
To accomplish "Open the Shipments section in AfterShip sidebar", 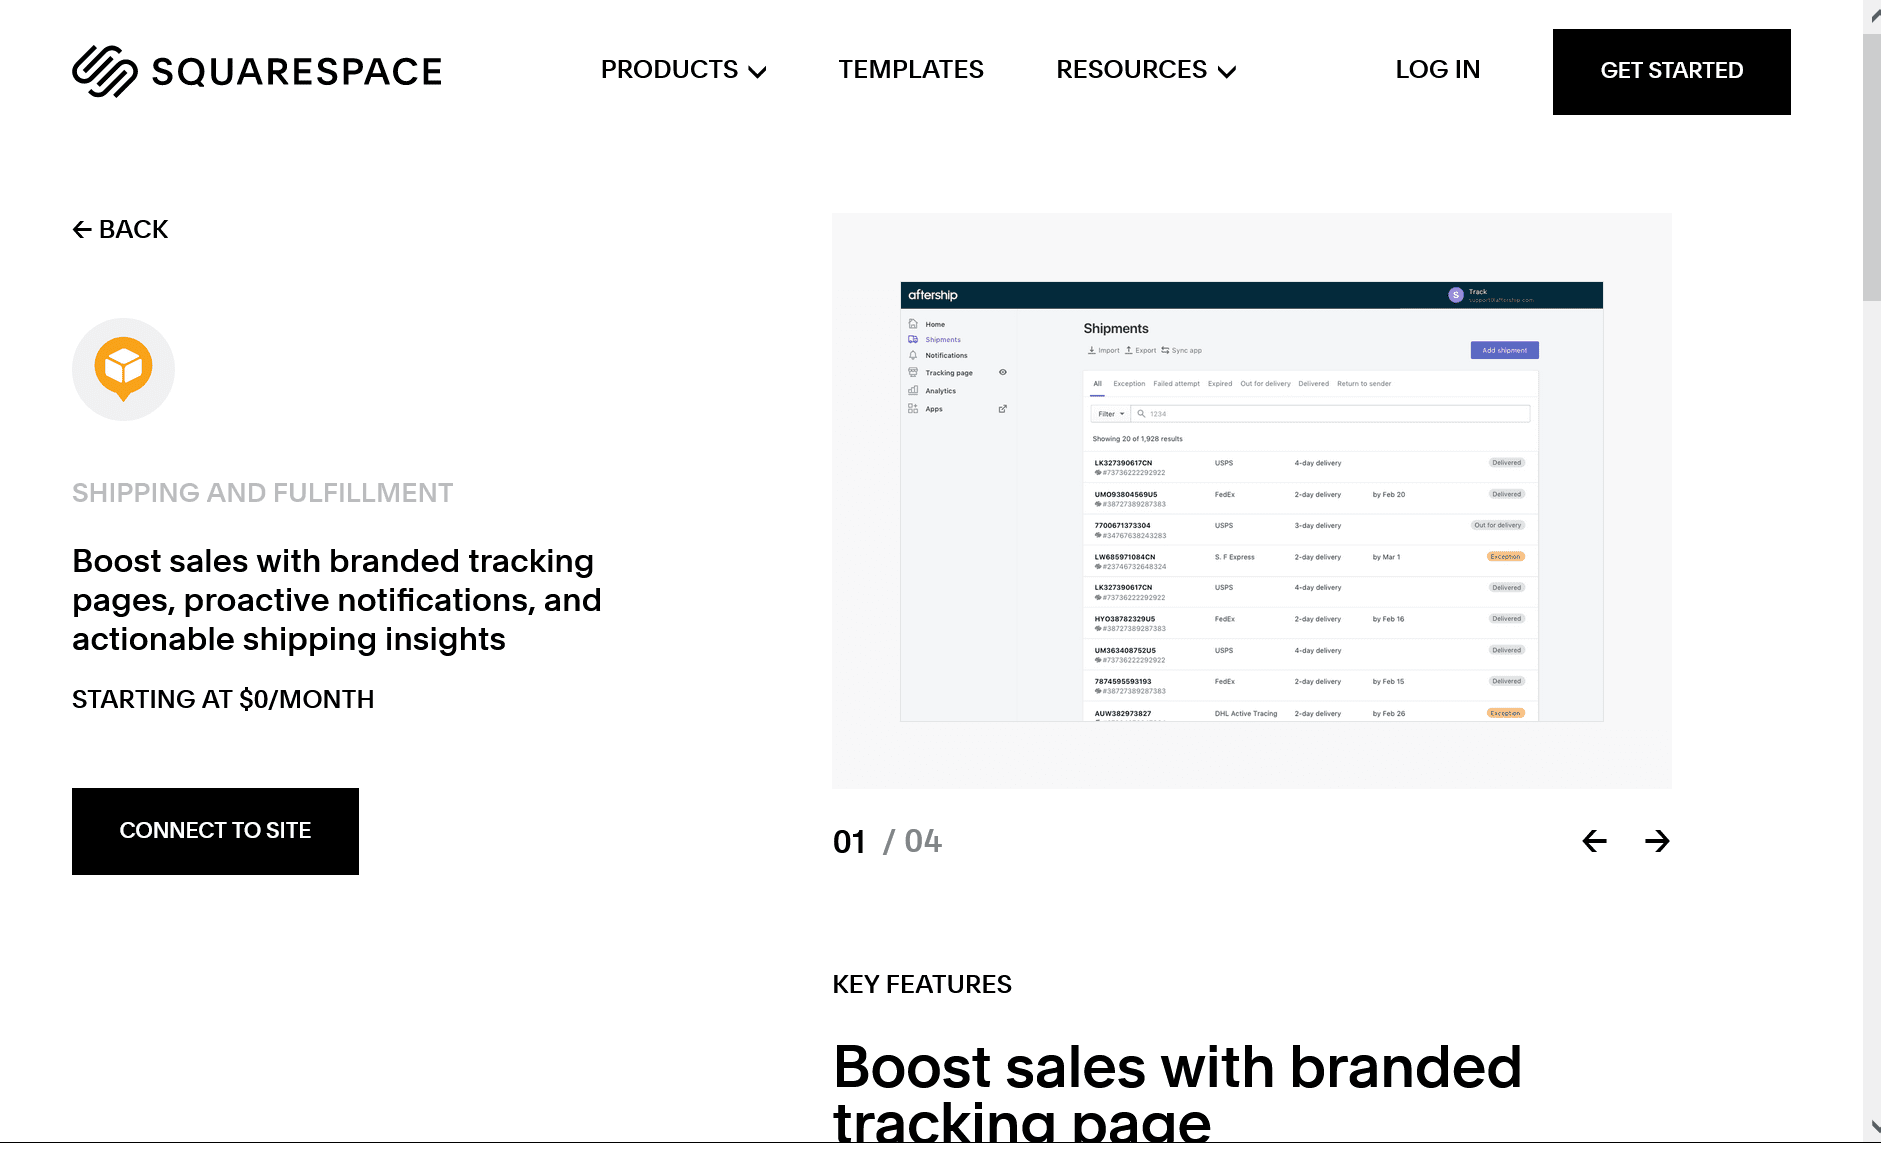I will (x=943, y=339).
